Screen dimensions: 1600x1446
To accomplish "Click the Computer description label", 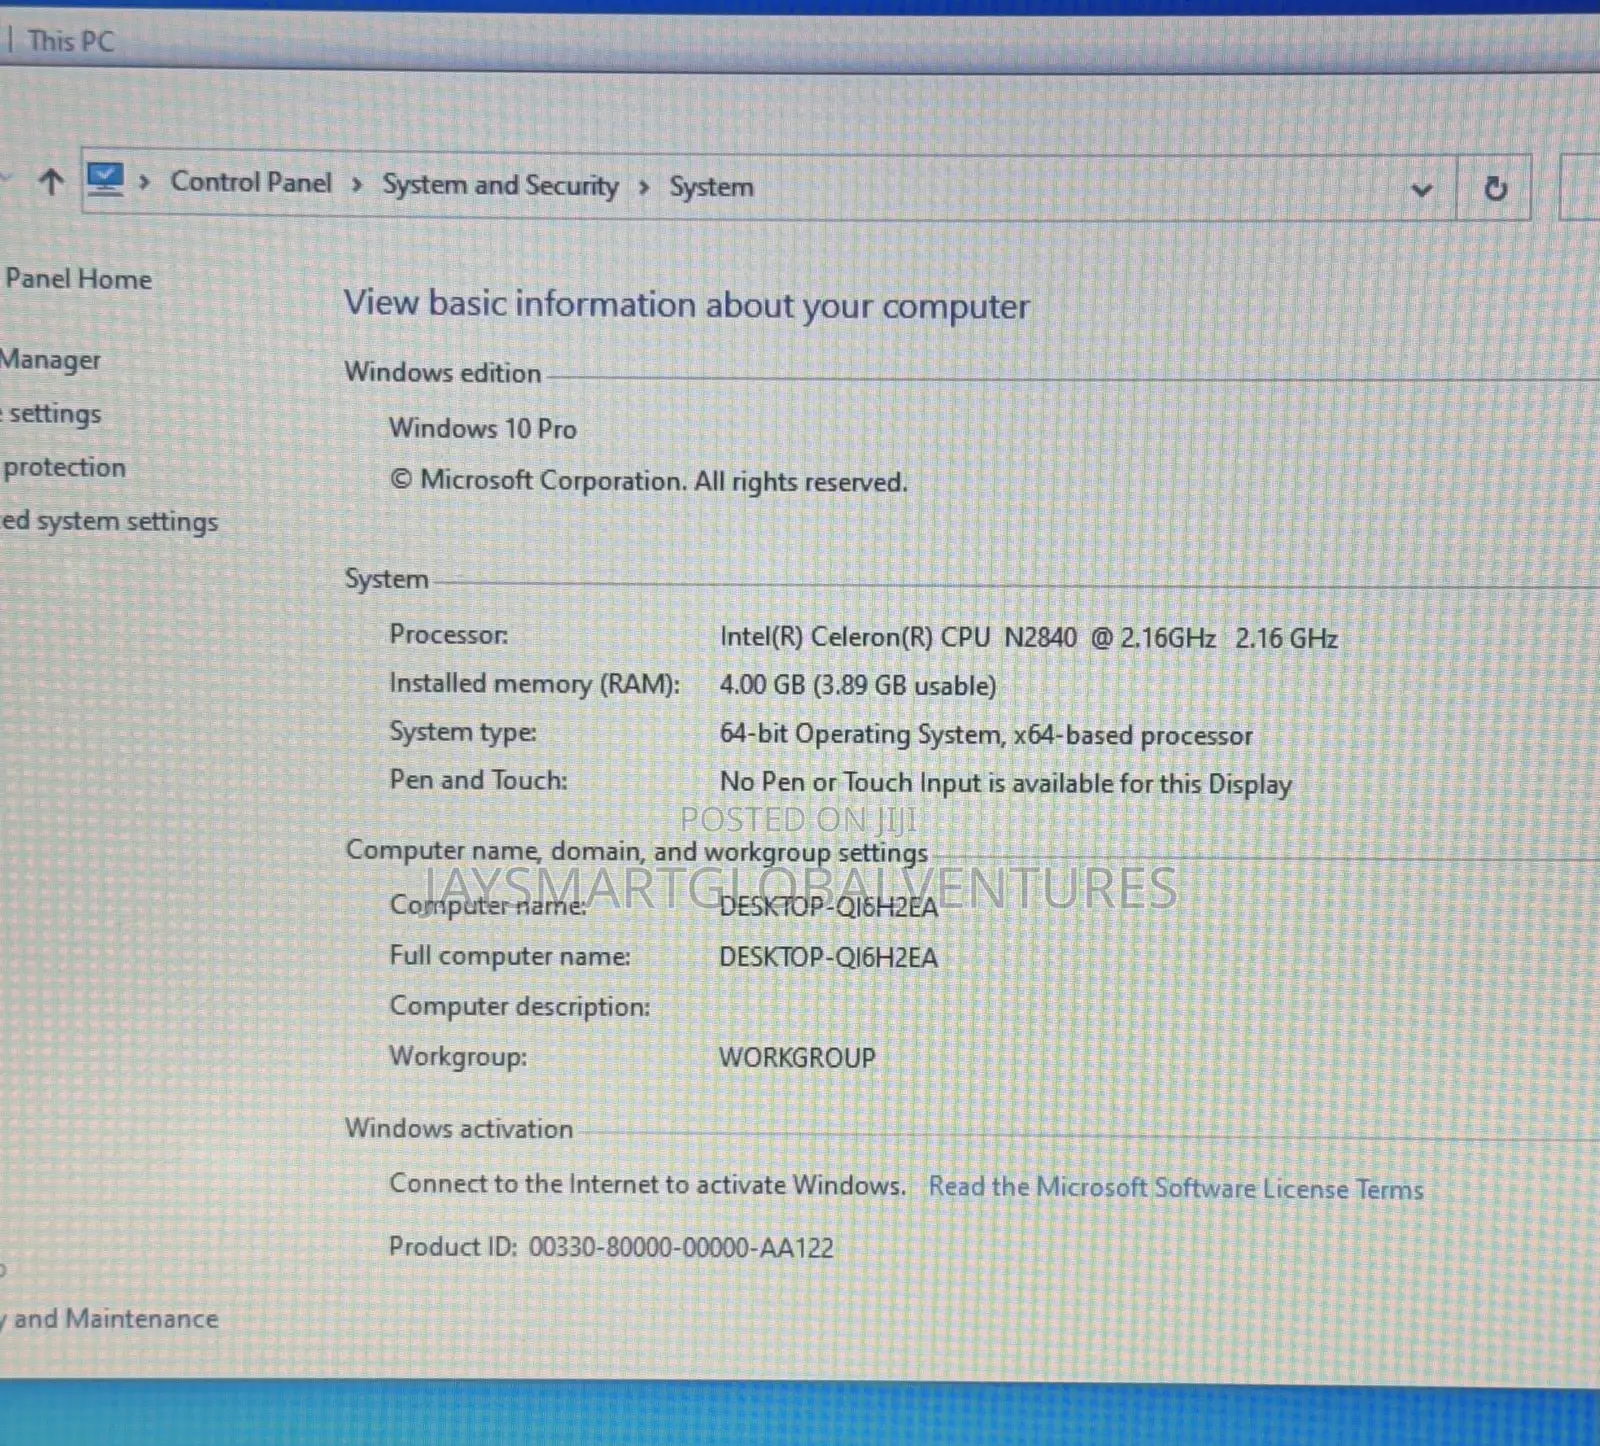I will pyautogui.click(x=520, y=1006).
